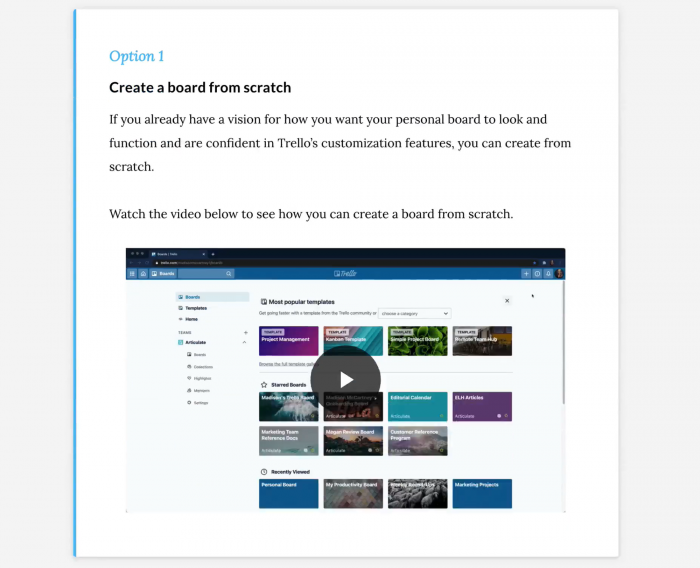Click the Boards button in Trello header
The height and width of the screenshot is (568, 700).
[x=163, y=274]
